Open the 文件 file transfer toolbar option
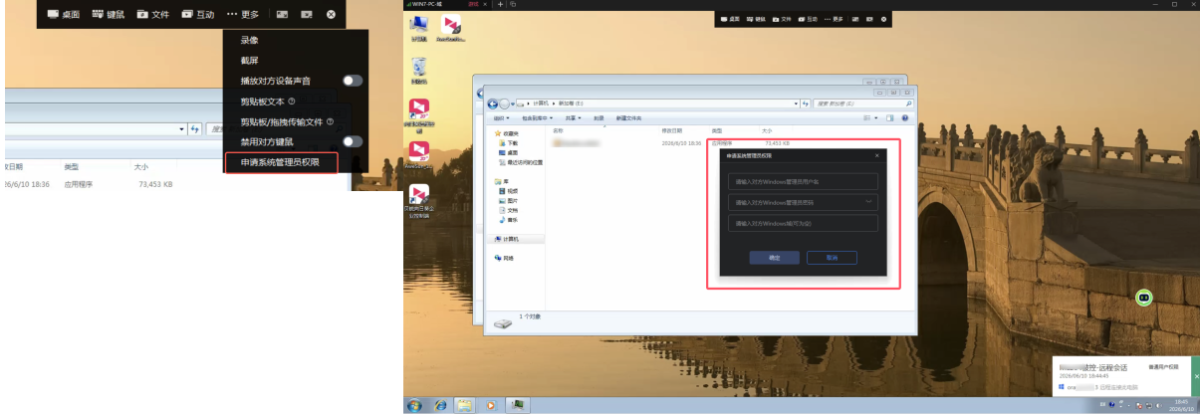The height and width of the screenshot is (414, 1200). coord(153,15)
